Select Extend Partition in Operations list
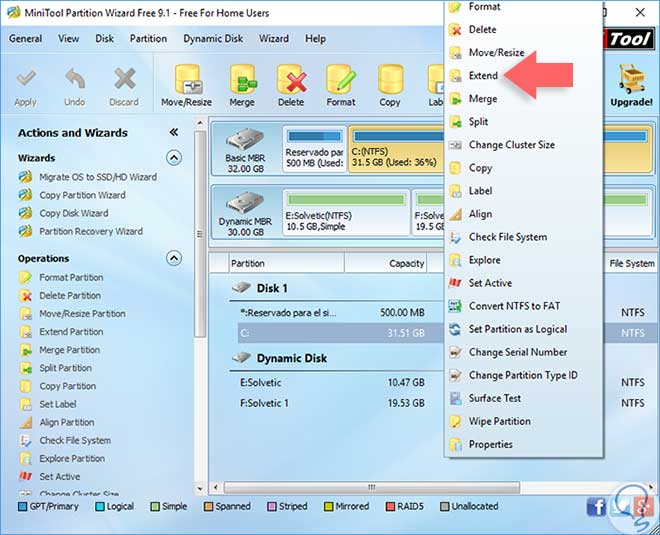The height and width of the screenshot is (535, 660). click(x=61, y=332)
